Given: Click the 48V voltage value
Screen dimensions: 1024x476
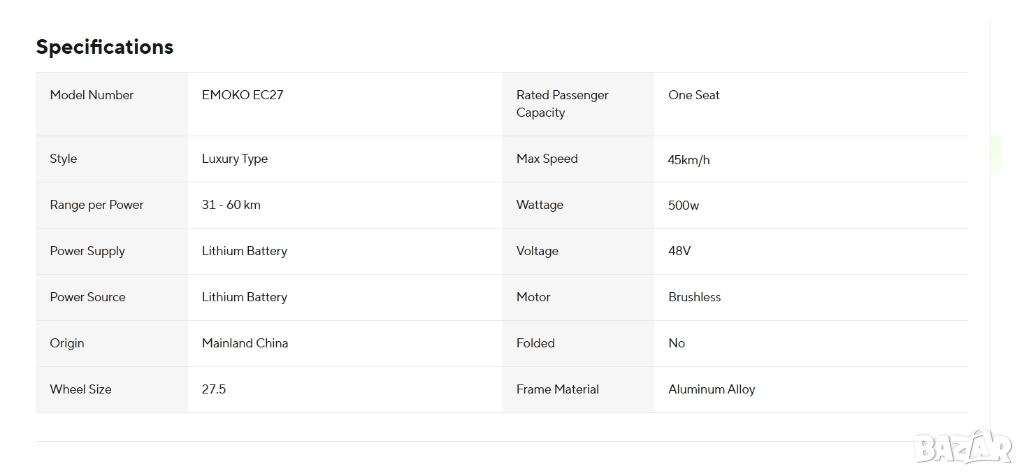Looking at the screenshot, I should [x=680, y=251].
